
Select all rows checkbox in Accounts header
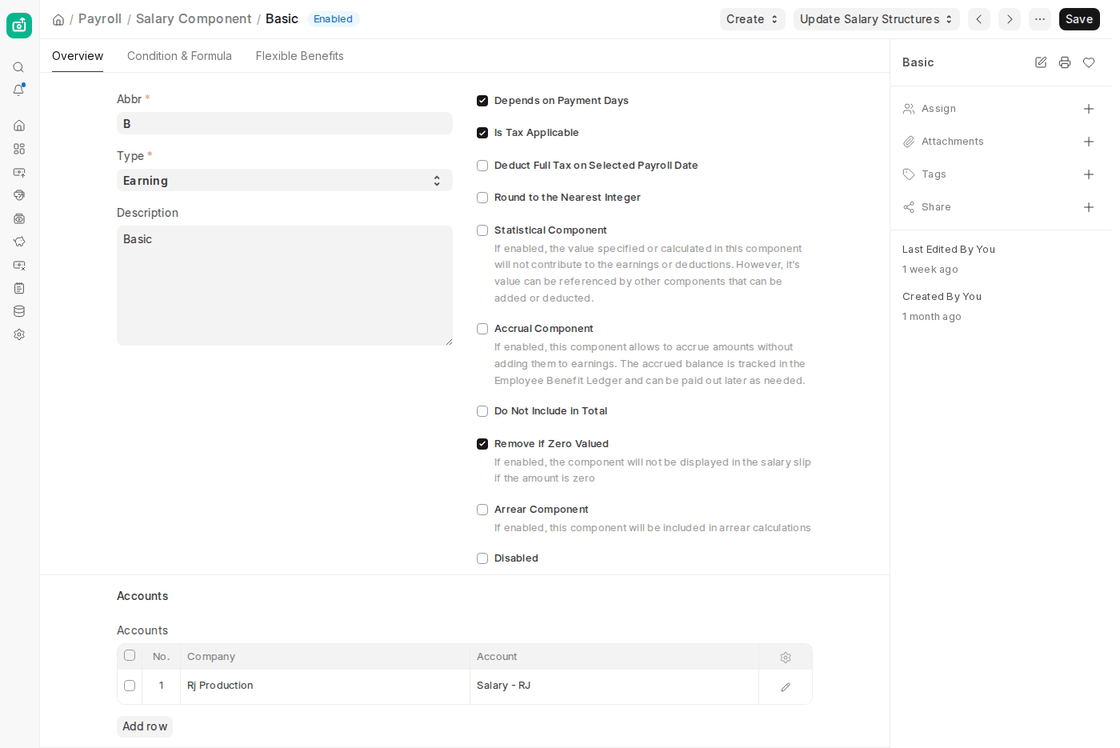[x=129, y=655]
